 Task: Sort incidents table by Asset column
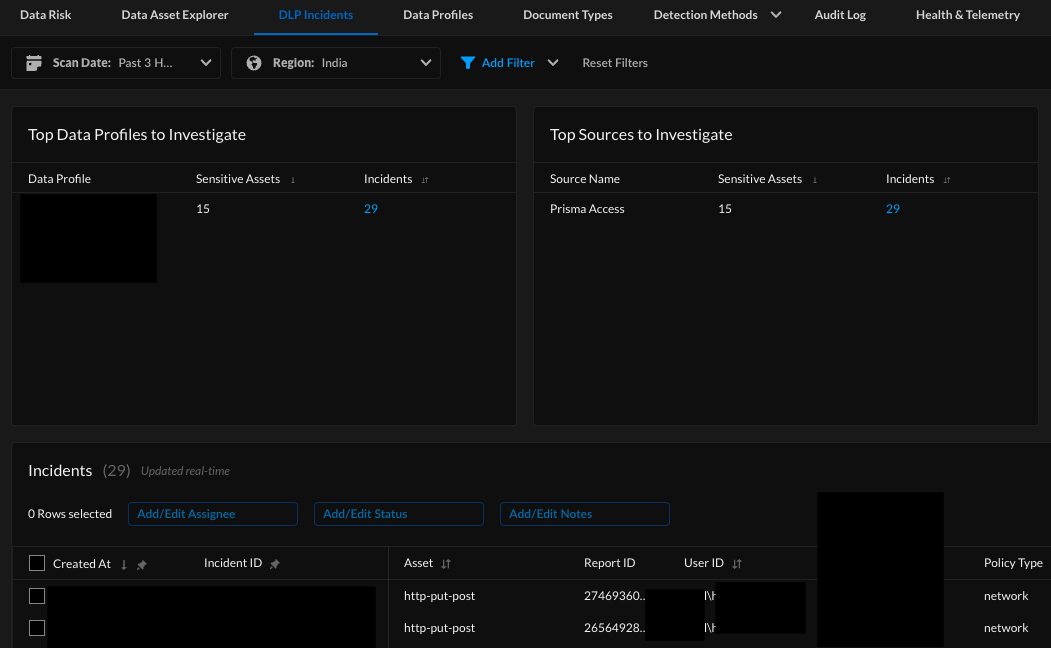(x=446, y=564)
